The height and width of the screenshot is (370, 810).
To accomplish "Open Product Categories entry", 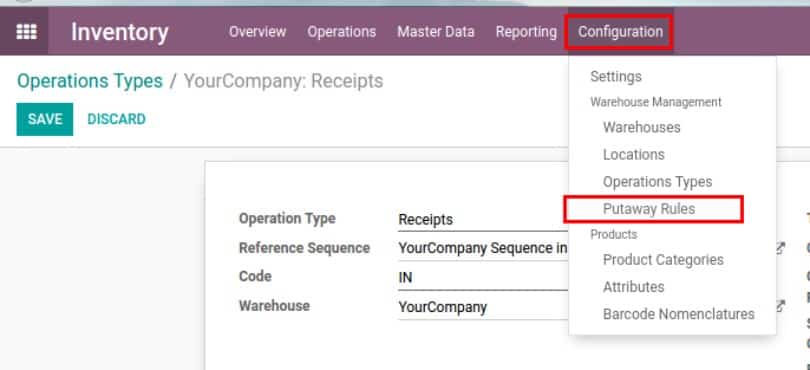I will coord(663,259).
